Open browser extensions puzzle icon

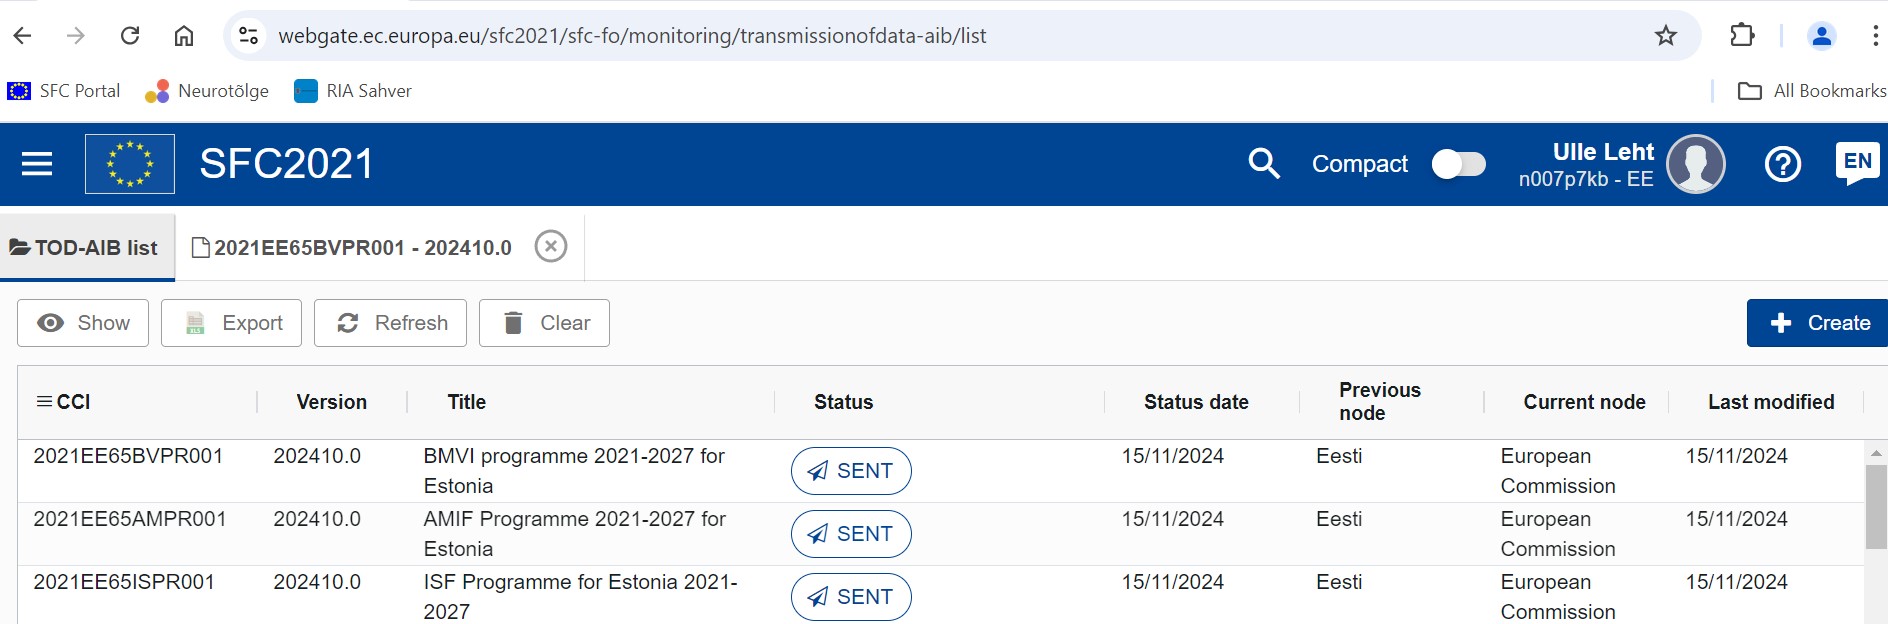point(1742,36)
